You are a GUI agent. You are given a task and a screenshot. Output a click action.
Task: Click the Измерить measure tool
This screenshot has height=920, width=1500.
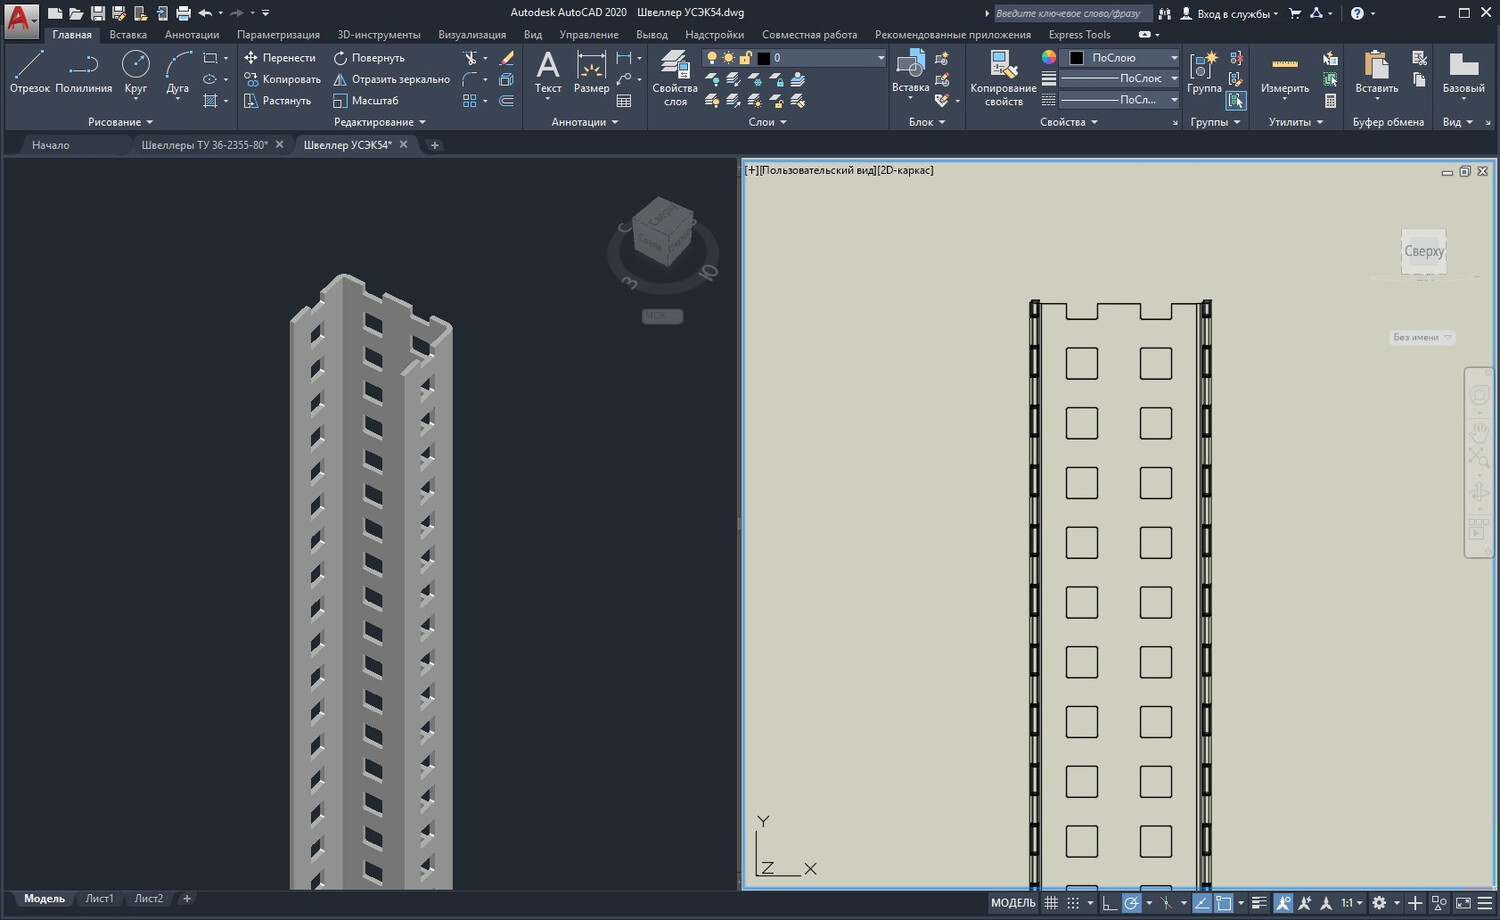pos(1285,72)
